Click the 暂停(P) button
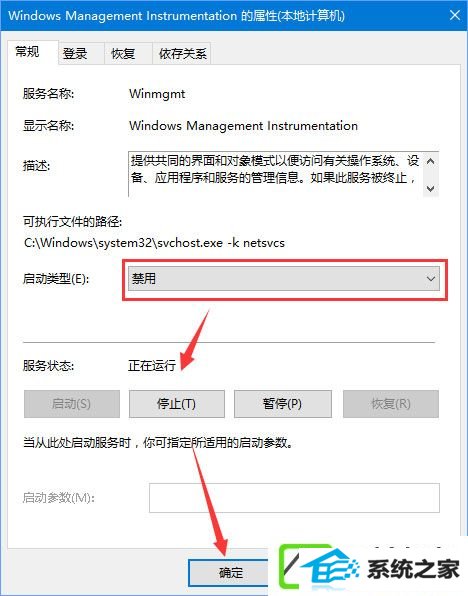468x596 pixels. [282, 404]
